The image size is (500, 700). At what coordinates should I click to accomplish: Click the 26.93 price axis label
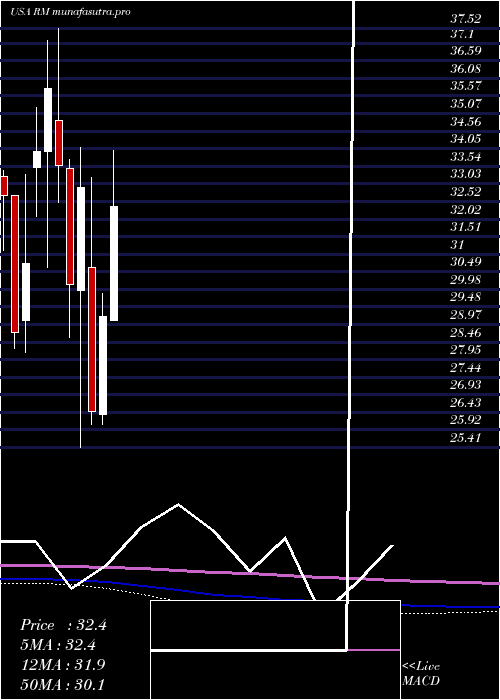(x=466, y=385)
